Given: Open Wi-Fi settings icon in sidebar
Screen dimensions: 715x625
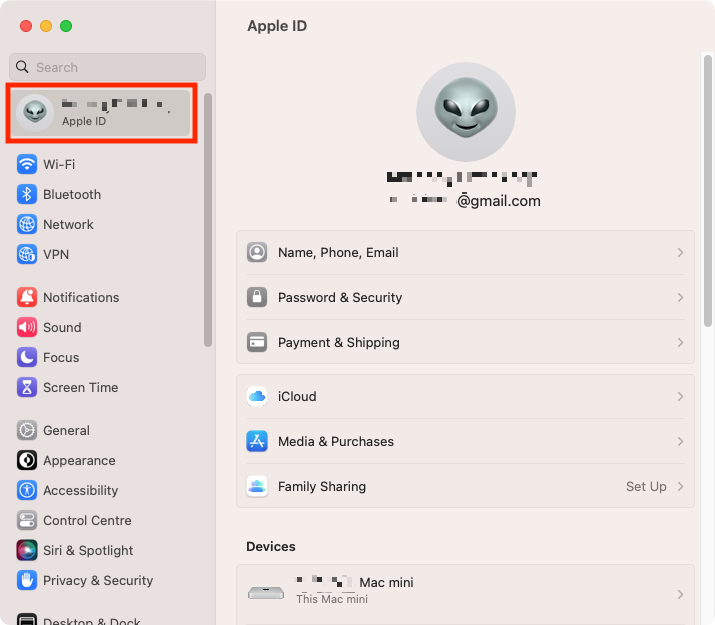Looking at the screenshot, I should [x=27, y=164].
